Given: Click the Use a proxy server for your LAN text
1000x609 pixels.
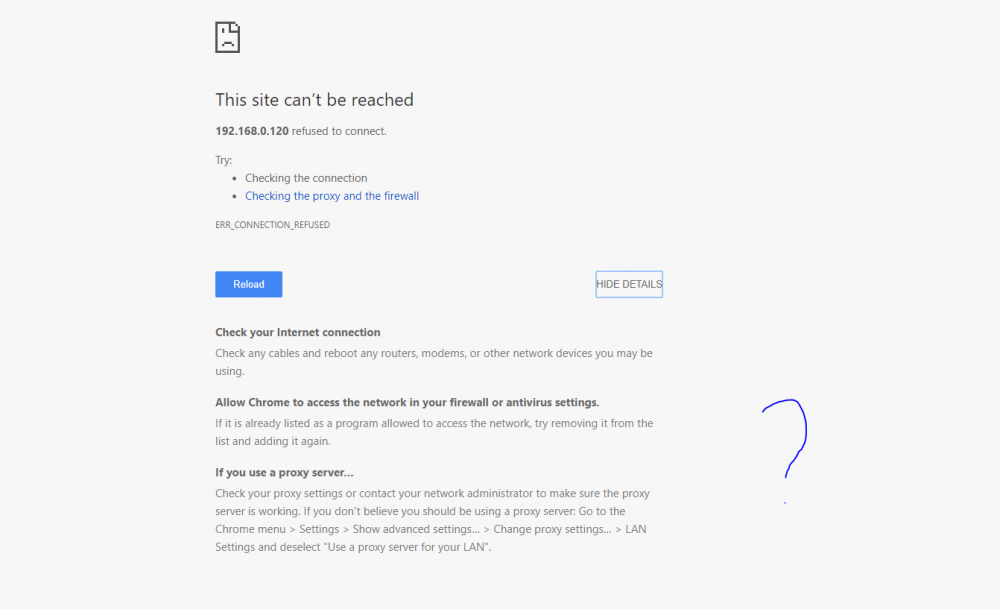Looking at the screenshot, I should tap(406, 547).
